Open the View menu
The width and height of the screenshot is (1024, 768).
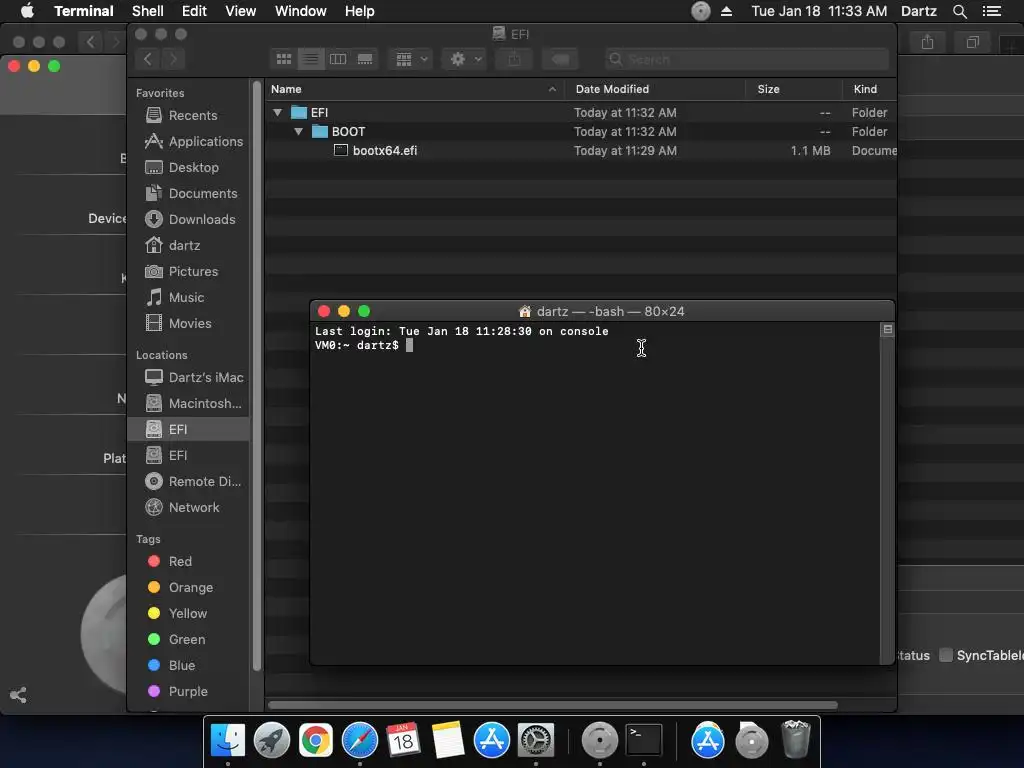click(x=240, y=11)
